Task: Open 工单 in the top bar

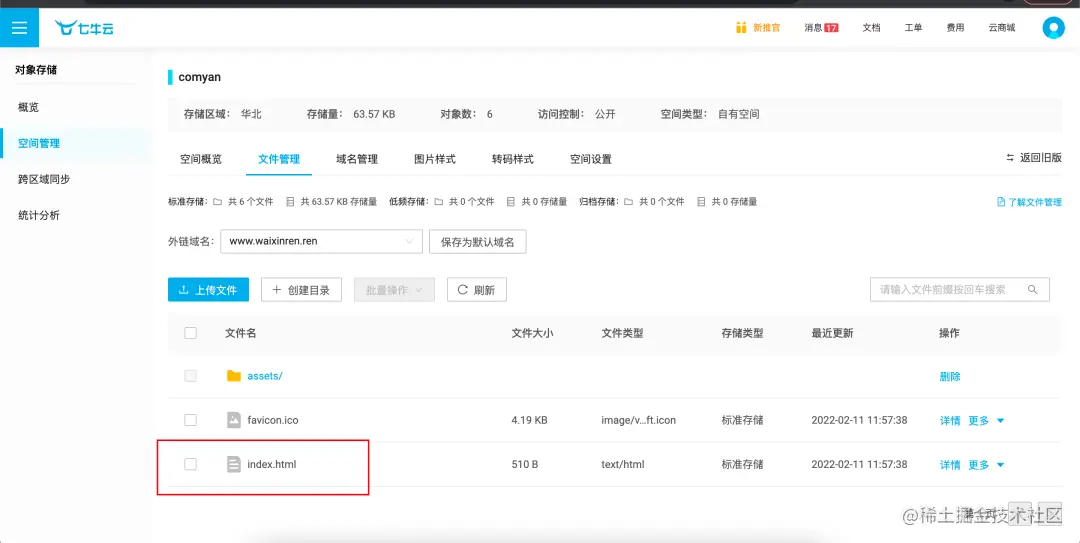Action: click(913, 28)
